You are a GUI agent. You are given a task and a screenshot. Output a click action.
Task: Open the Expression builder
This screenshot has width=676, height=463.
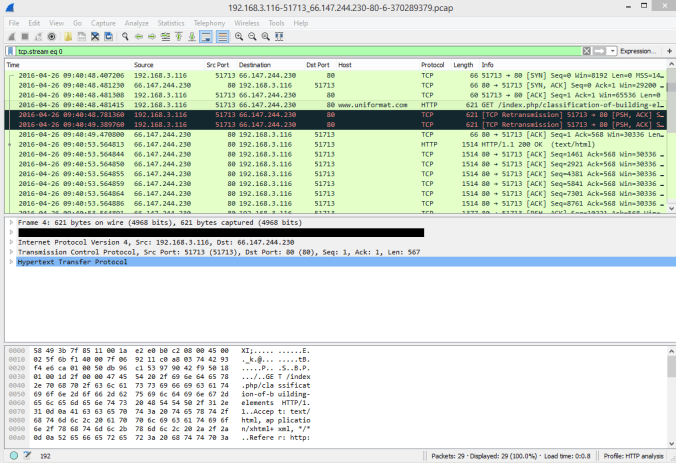click(638, 51)
